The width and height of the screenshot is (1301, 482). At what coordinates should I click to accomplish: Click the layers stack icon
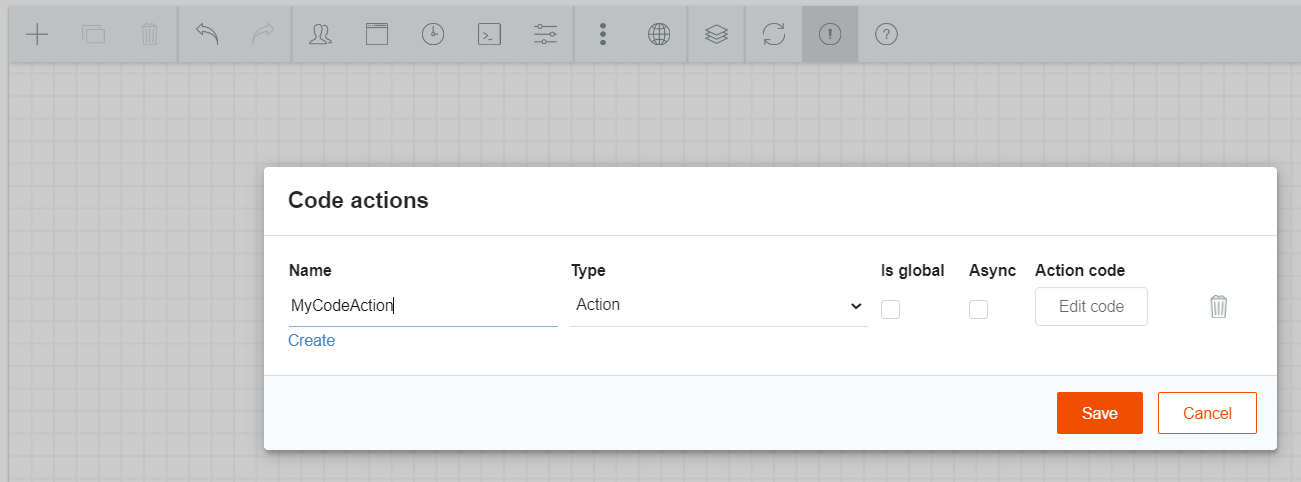point(716,34)
